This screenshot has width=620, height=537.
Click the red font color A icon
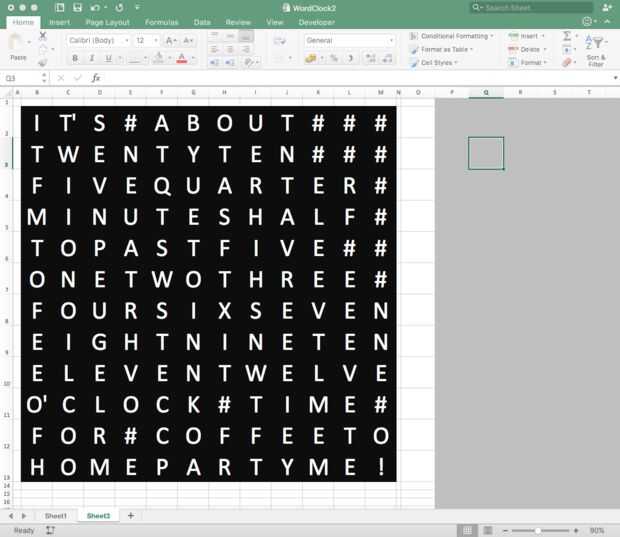click(x=181, y=59)
